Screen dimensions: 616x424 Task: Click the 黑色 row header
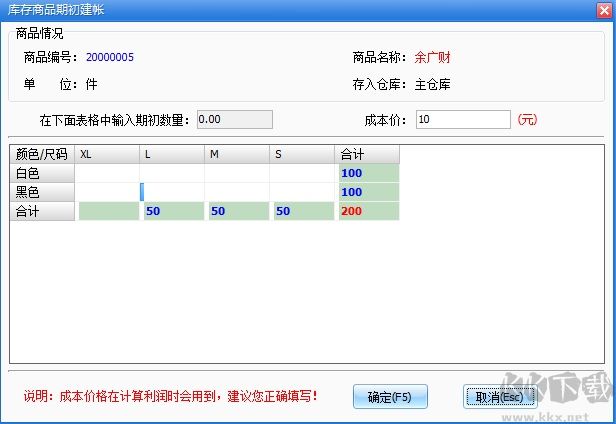point(42,192)
